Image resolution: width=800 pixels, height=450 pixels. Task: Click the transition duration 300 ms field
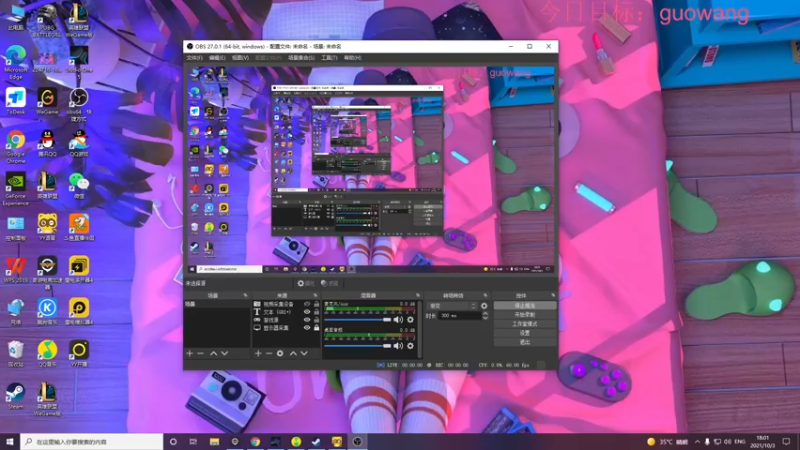tap(460, 316)
